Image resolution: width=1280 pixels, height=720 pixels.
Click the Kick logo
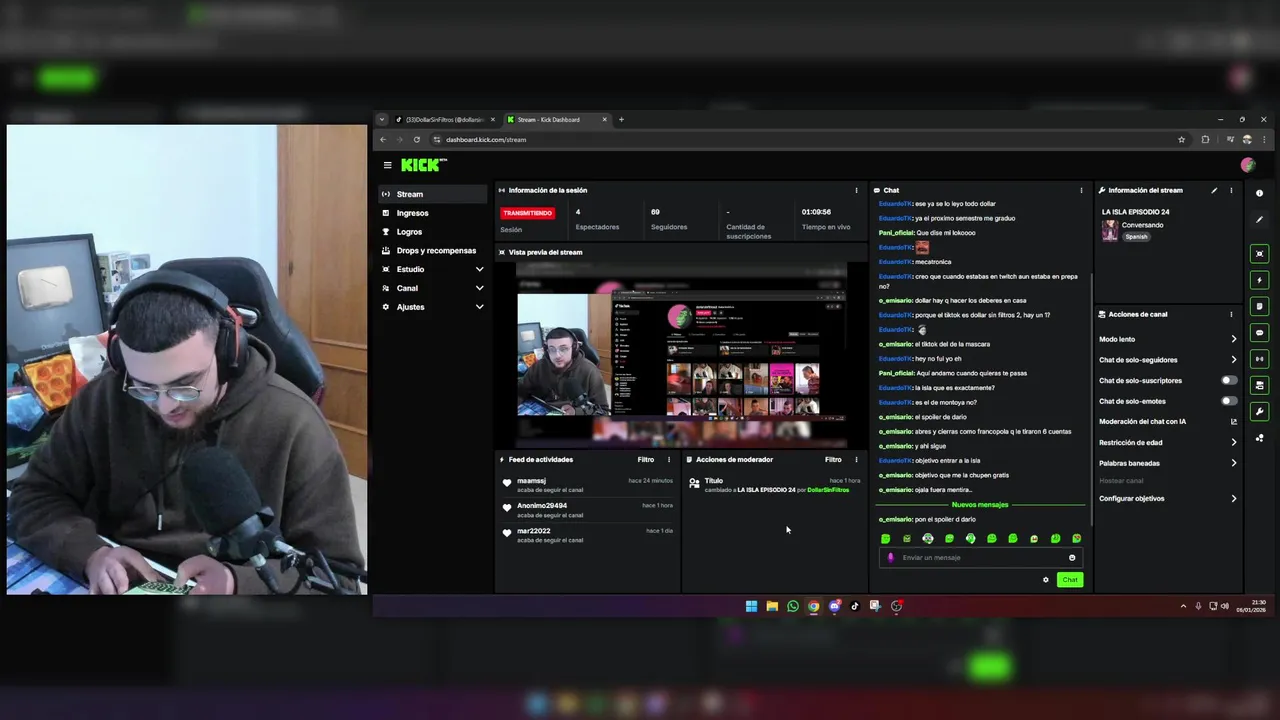[422, 165]
